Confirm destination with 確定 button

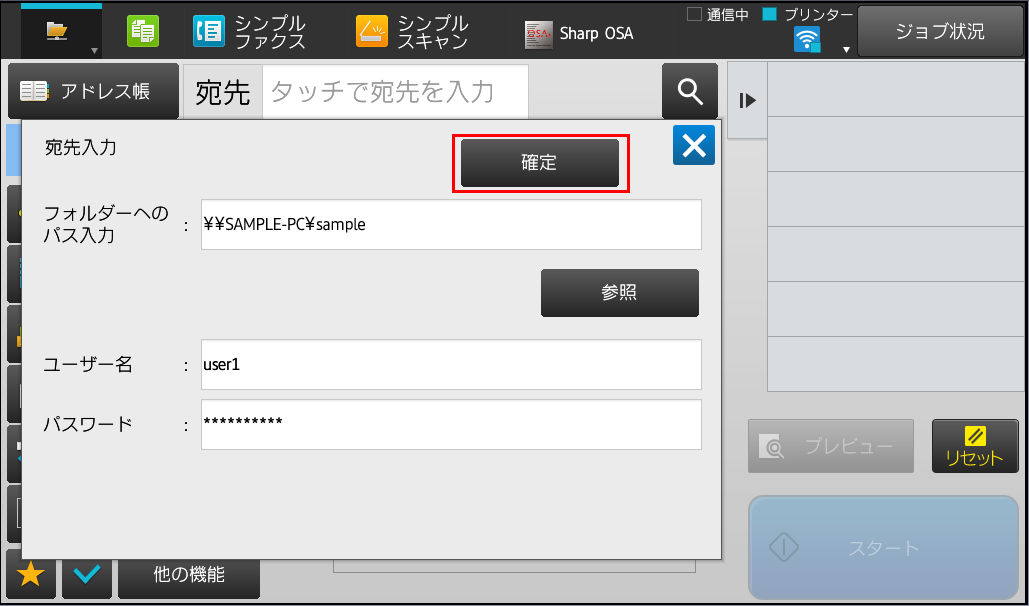tap(539, 163)
